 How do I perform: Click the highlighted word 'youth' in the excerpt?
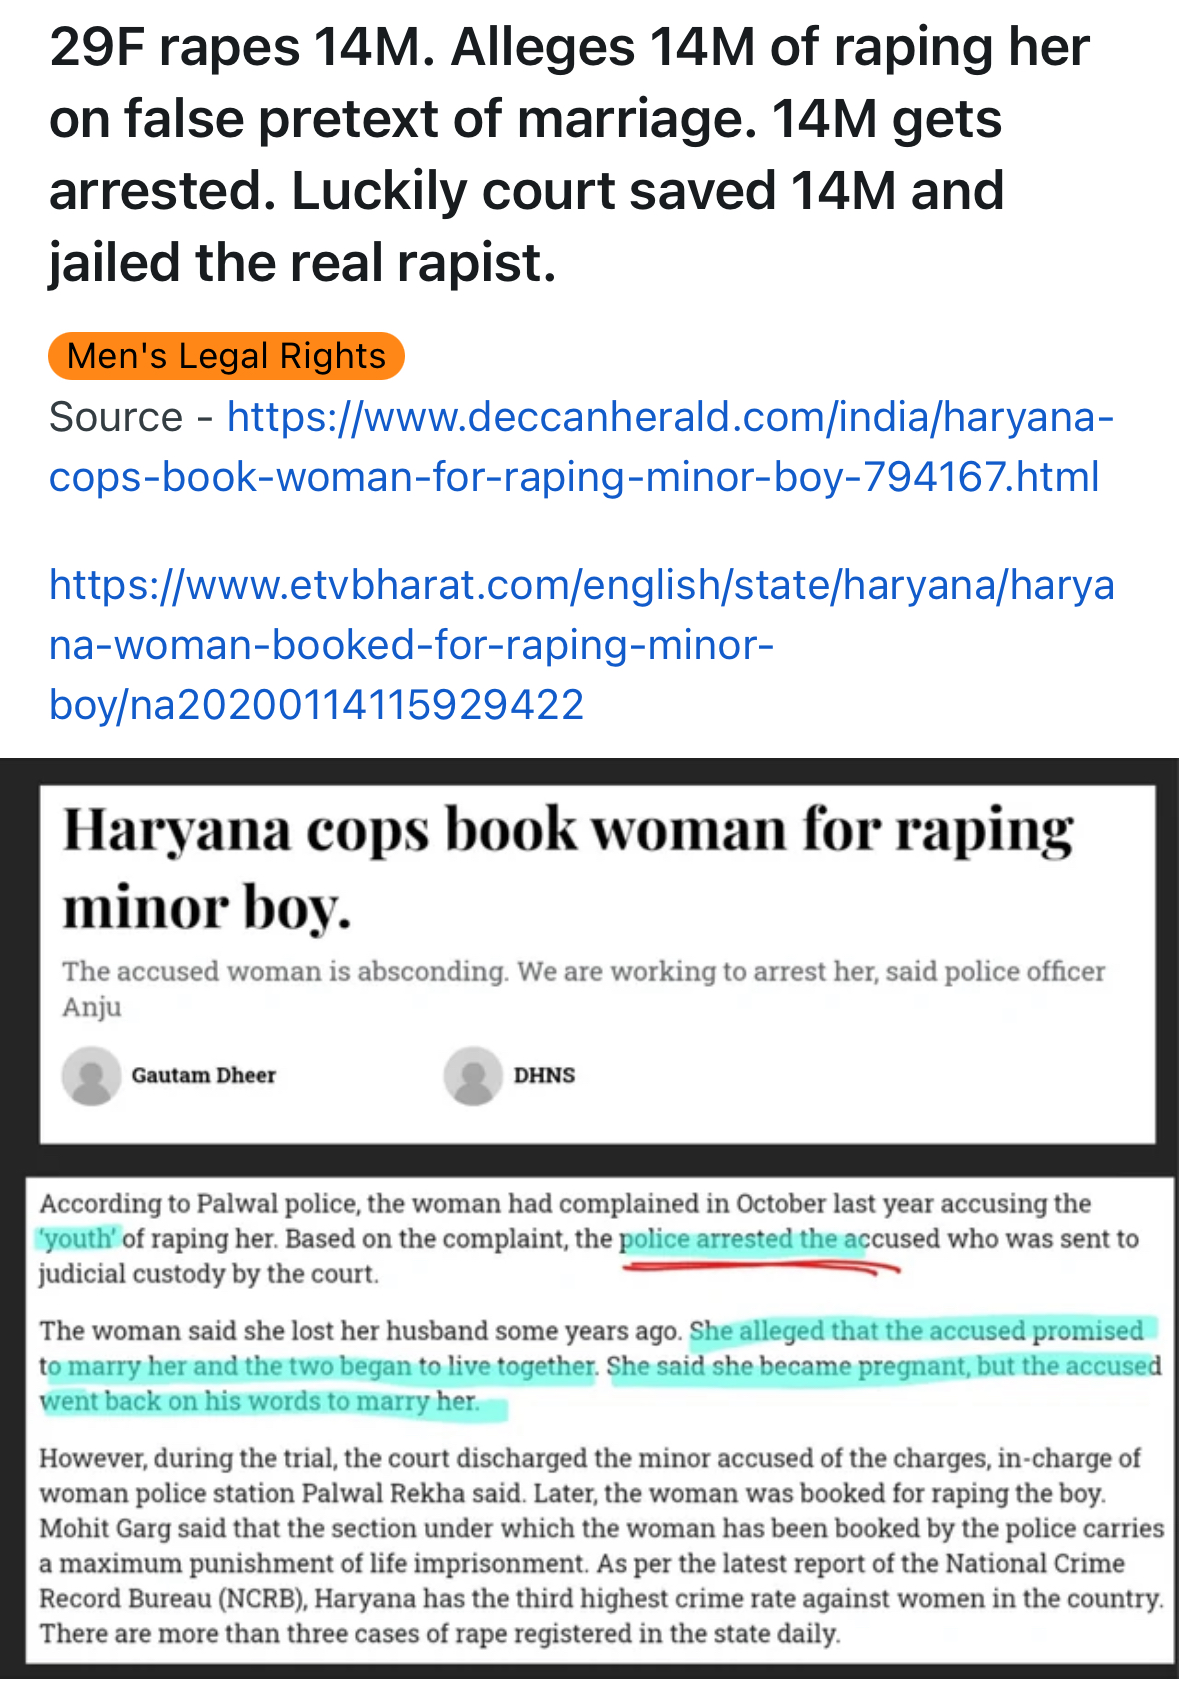(x=78, y=1239)
